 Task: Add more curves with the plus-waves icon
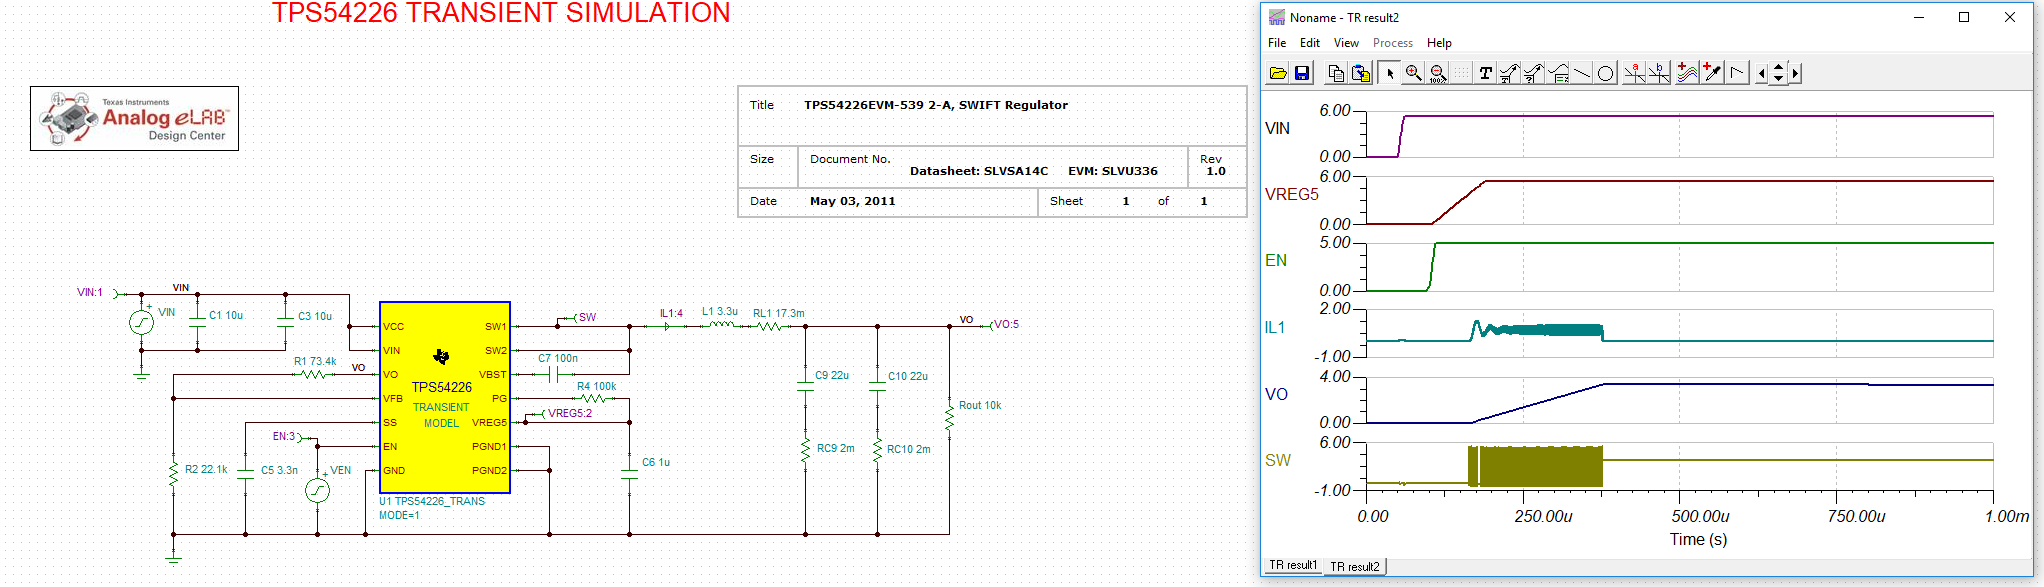(x=1687, y=73)
